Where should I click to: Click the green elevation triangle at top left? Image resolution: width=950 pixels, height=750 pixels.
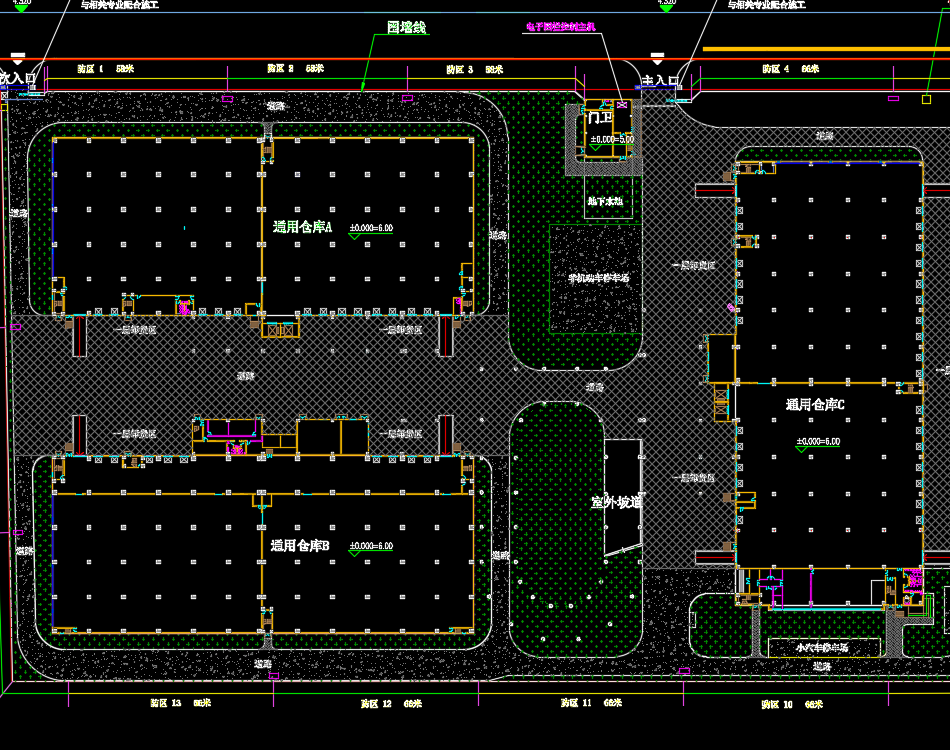21,8
